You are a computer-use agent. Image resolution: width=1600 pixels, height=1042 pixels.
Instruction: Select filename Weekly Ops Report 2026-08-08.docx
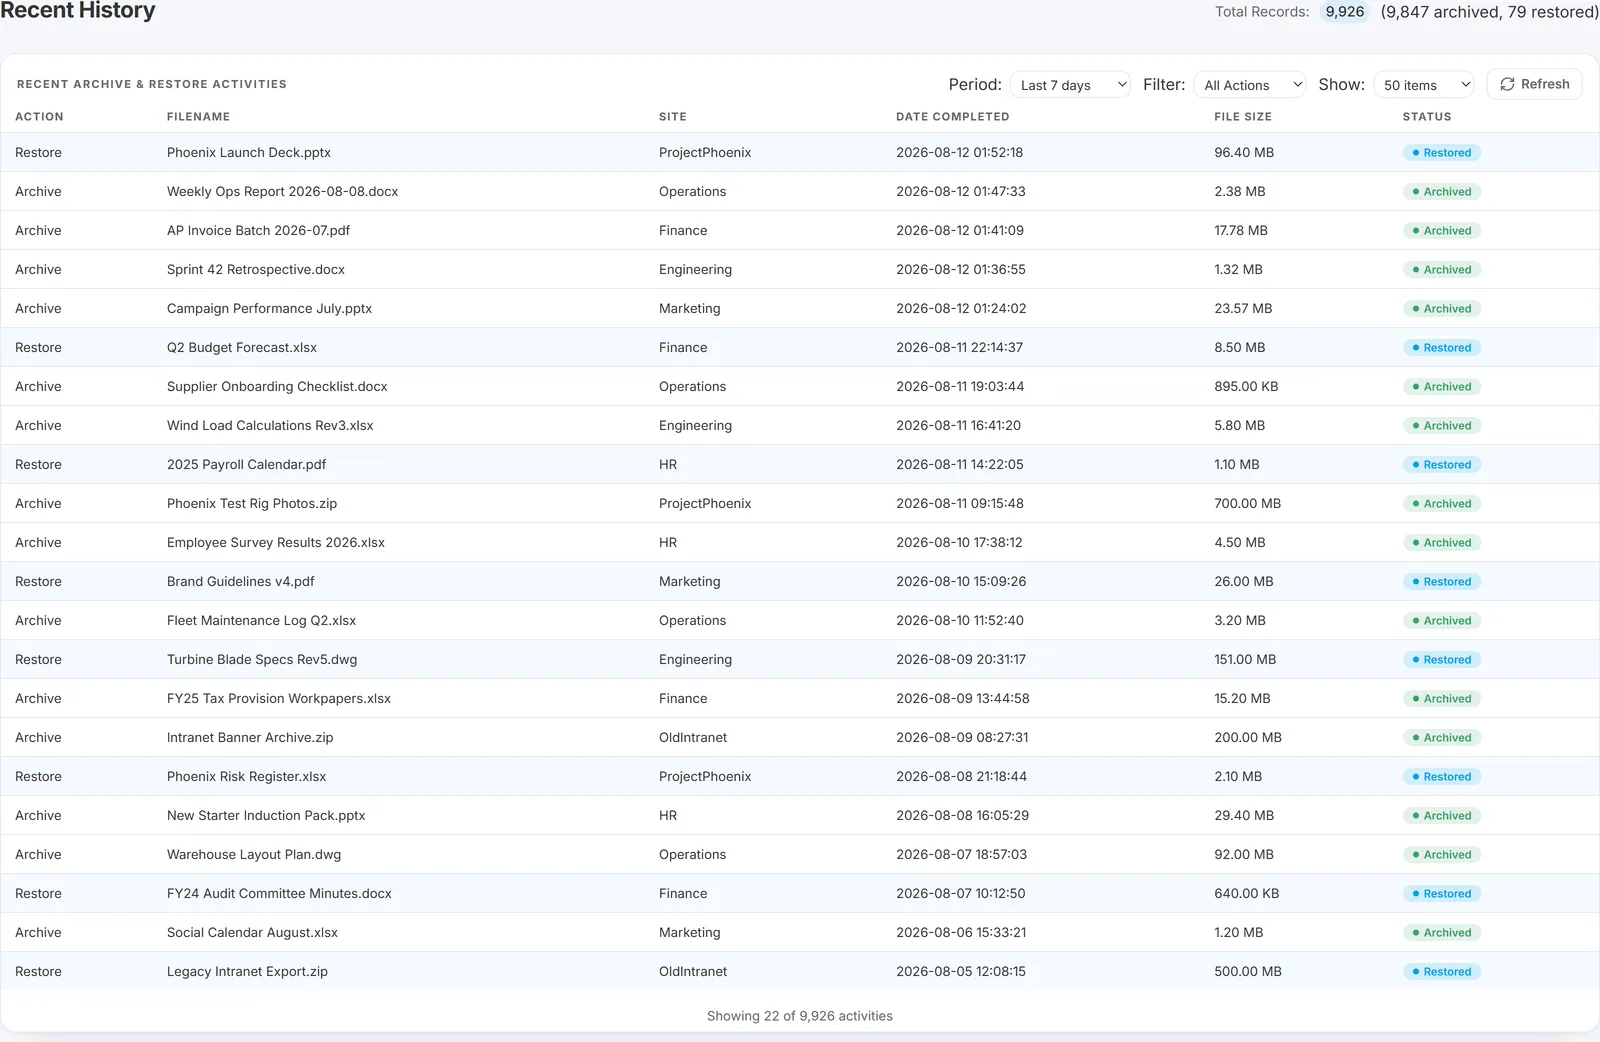pos(282,192)
